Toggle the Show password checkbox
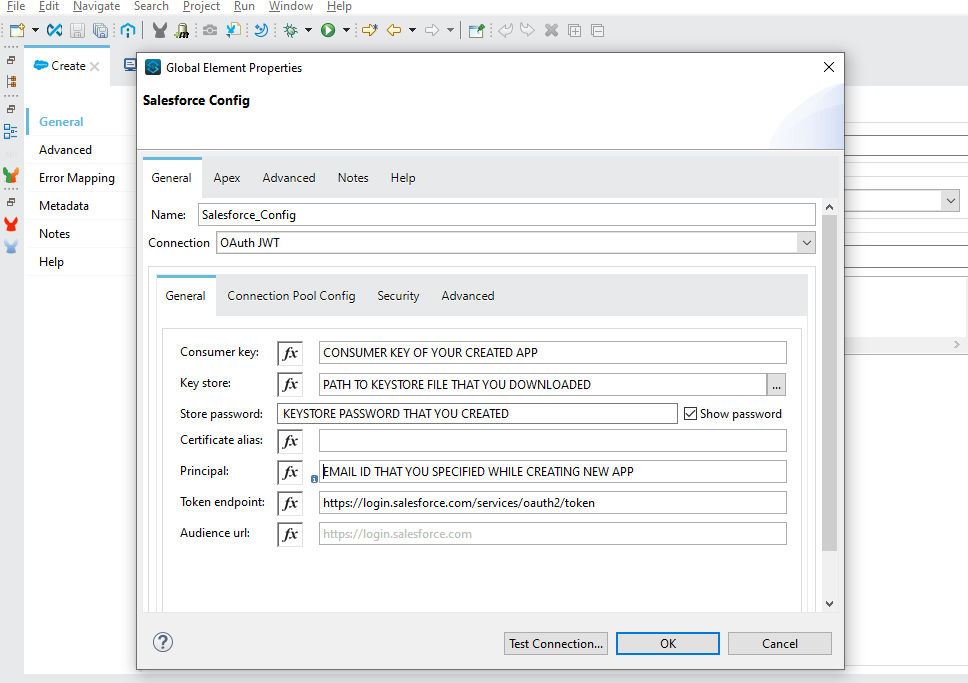 coord(690,414)
